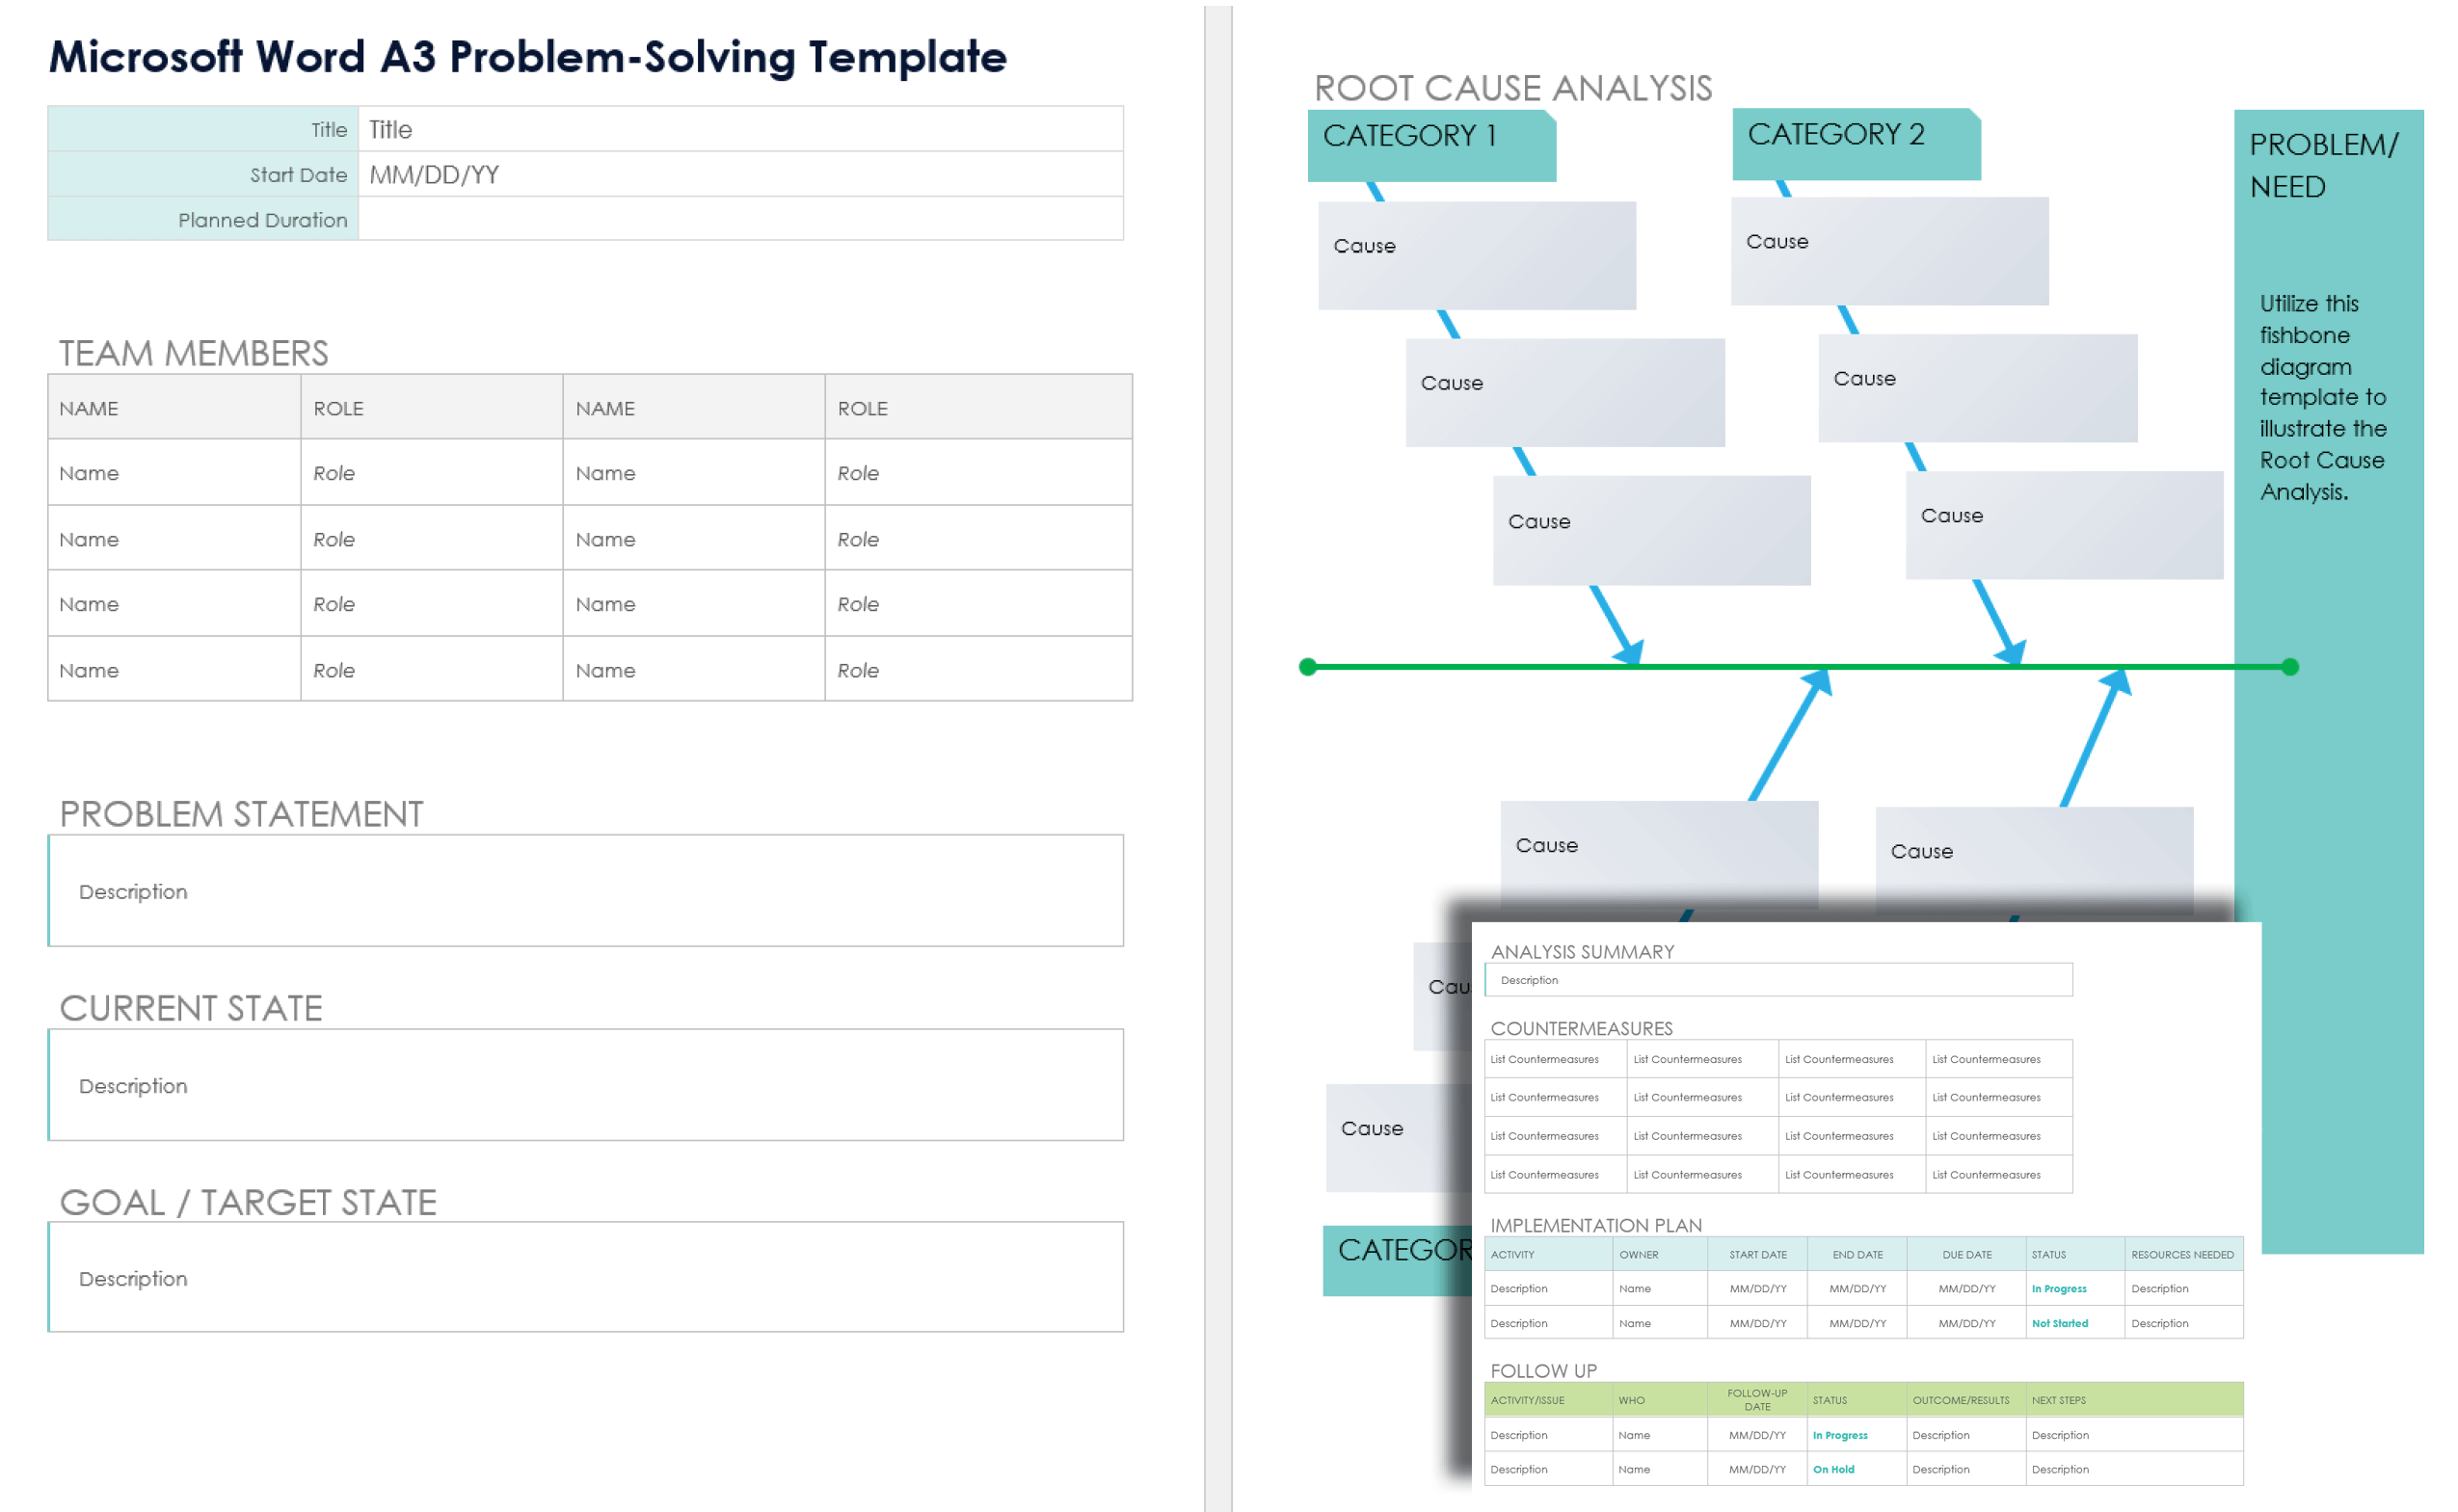Click the Analysis Summary Description field
The height and width of the screenshot is (1512, 2458).
[1779, 980]
